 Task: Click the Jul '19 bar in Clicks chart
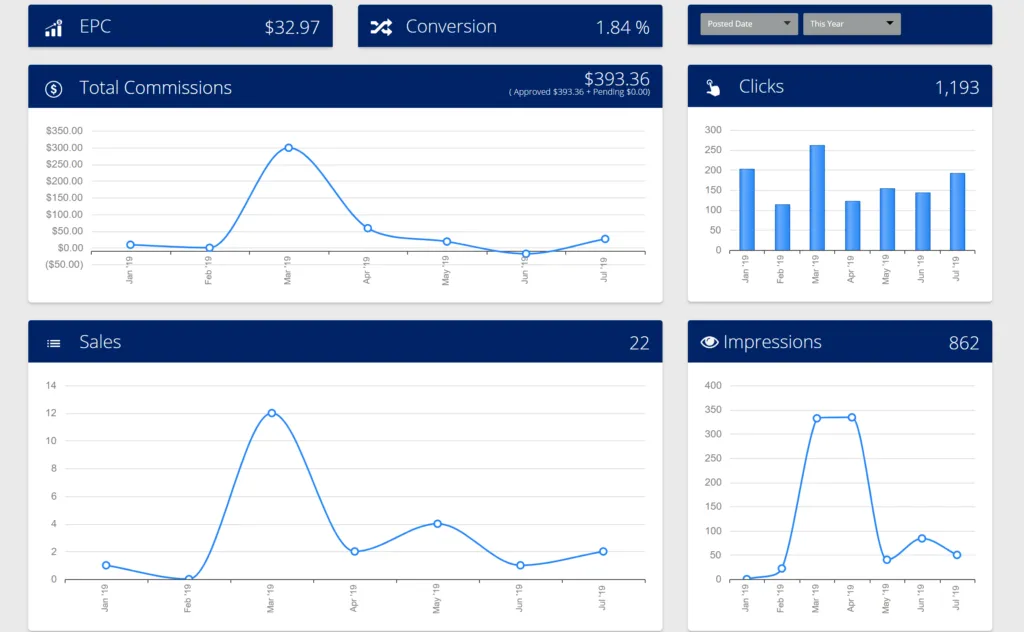(957, 211)
